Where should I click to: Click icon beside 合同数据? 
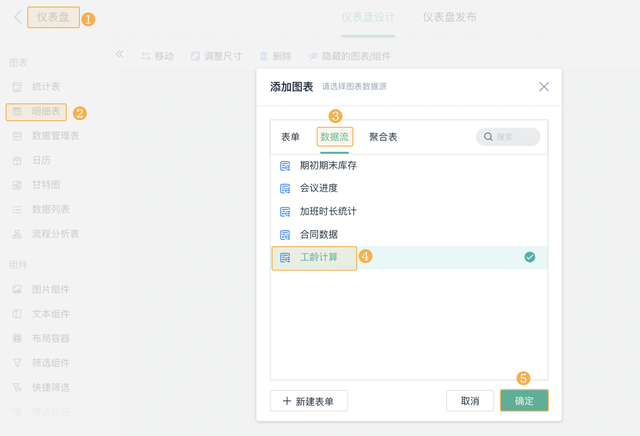coord(285,235)
